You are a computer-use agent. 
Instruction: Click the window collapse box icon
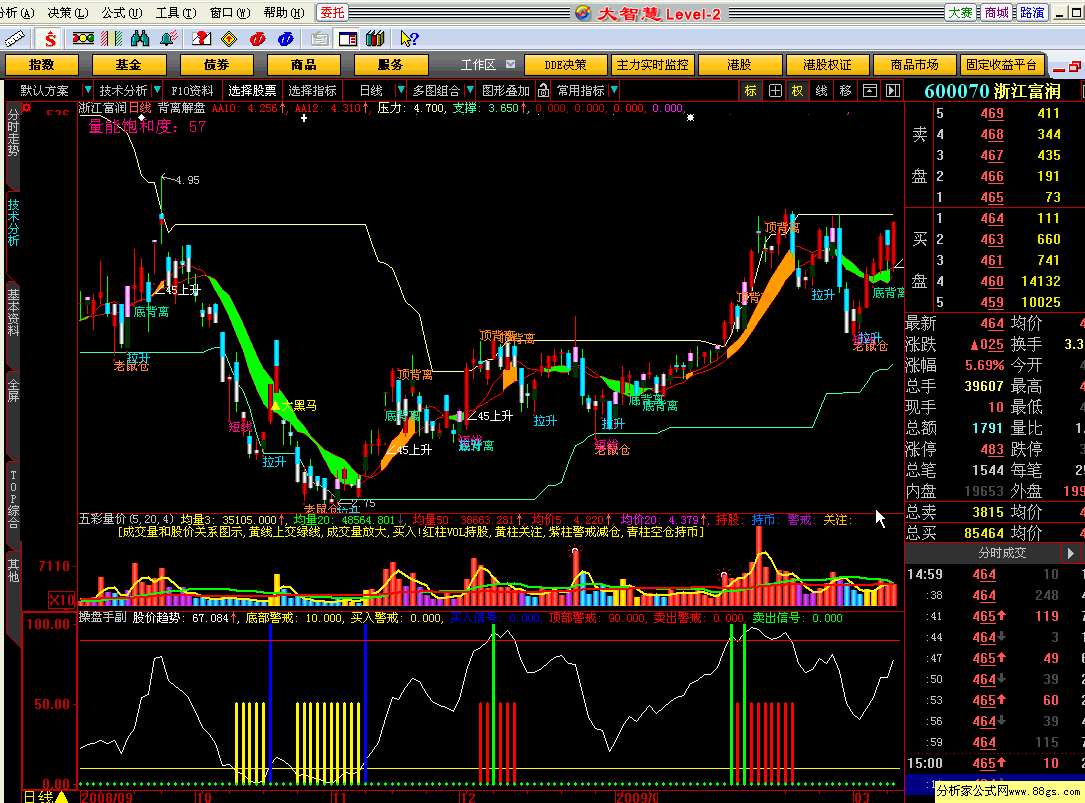(870, 91)
